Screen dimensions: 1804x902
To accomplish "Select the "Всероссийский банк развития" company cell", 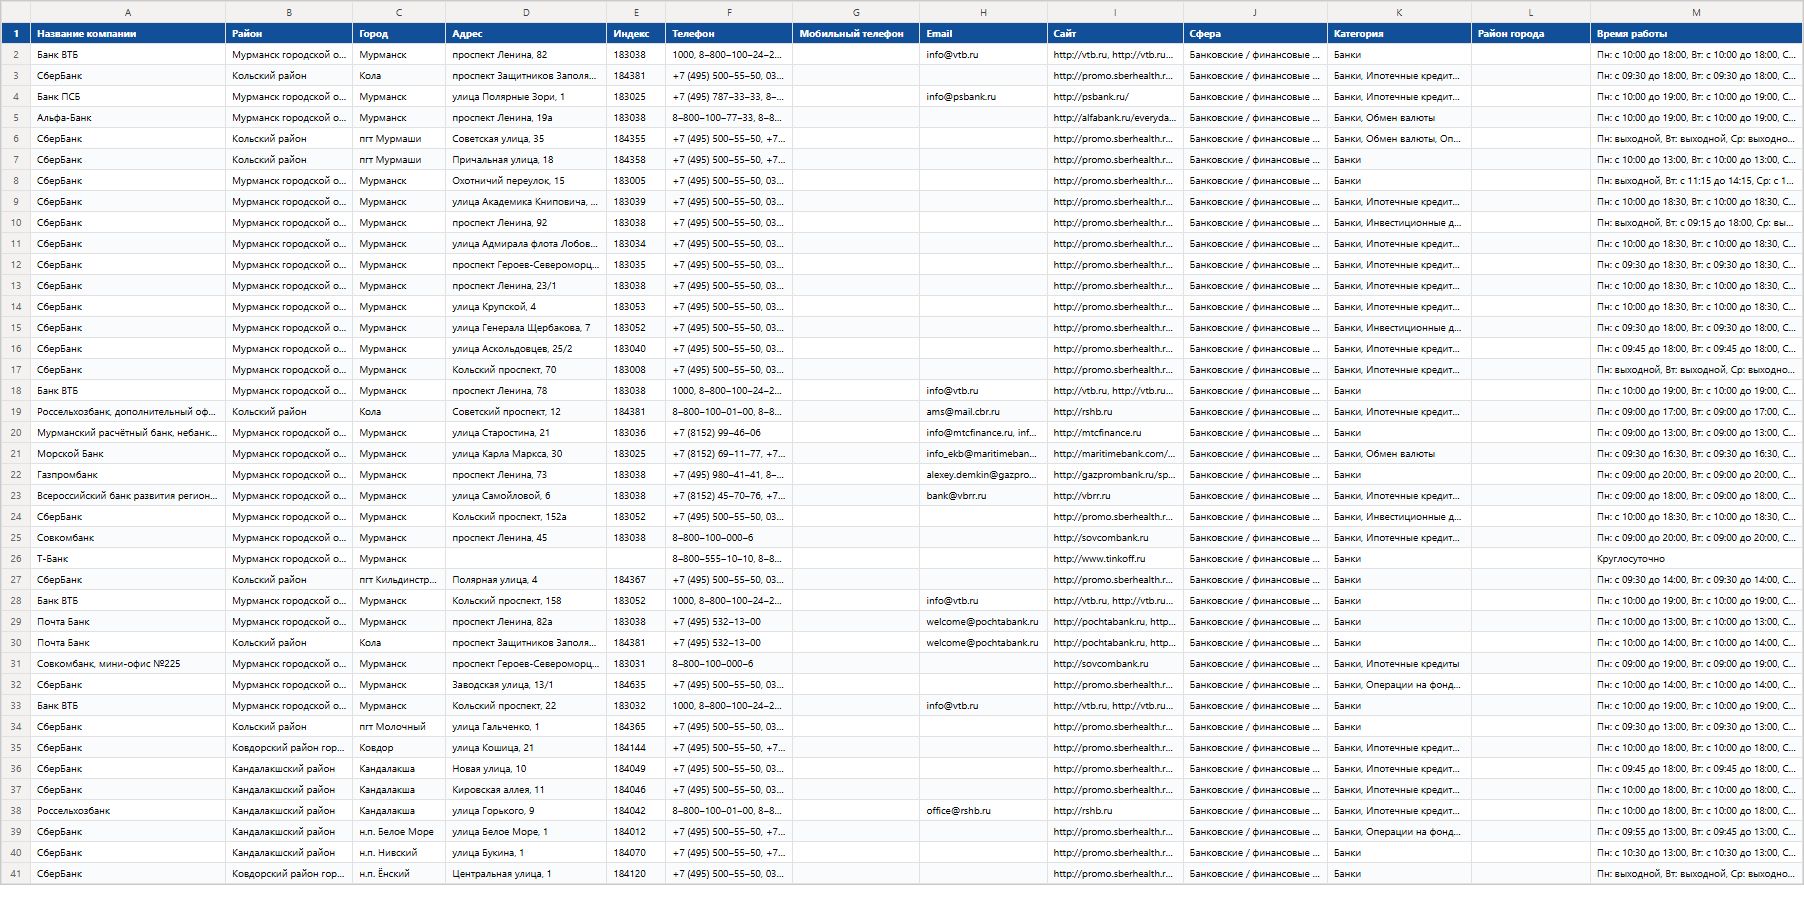I will [128, 496].
